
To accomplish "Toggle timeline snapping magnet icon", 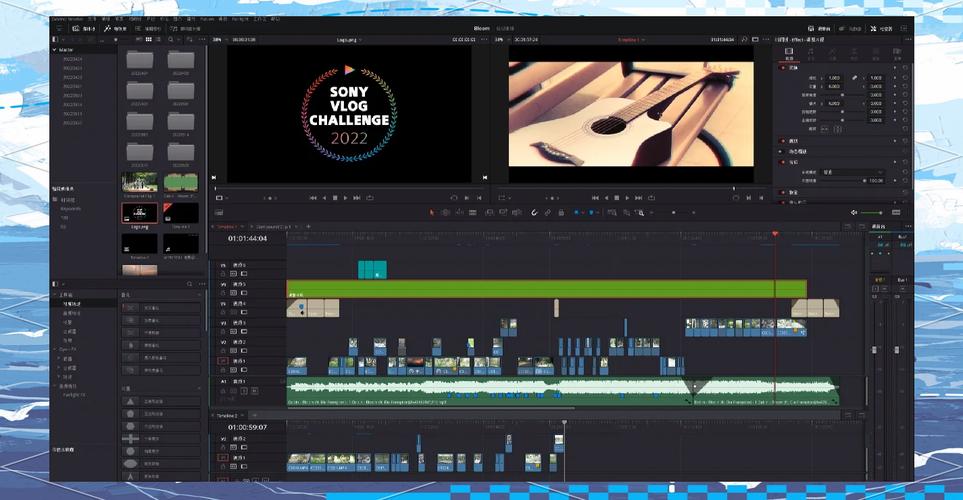I will pyautogui.click(x=534, y=213).
